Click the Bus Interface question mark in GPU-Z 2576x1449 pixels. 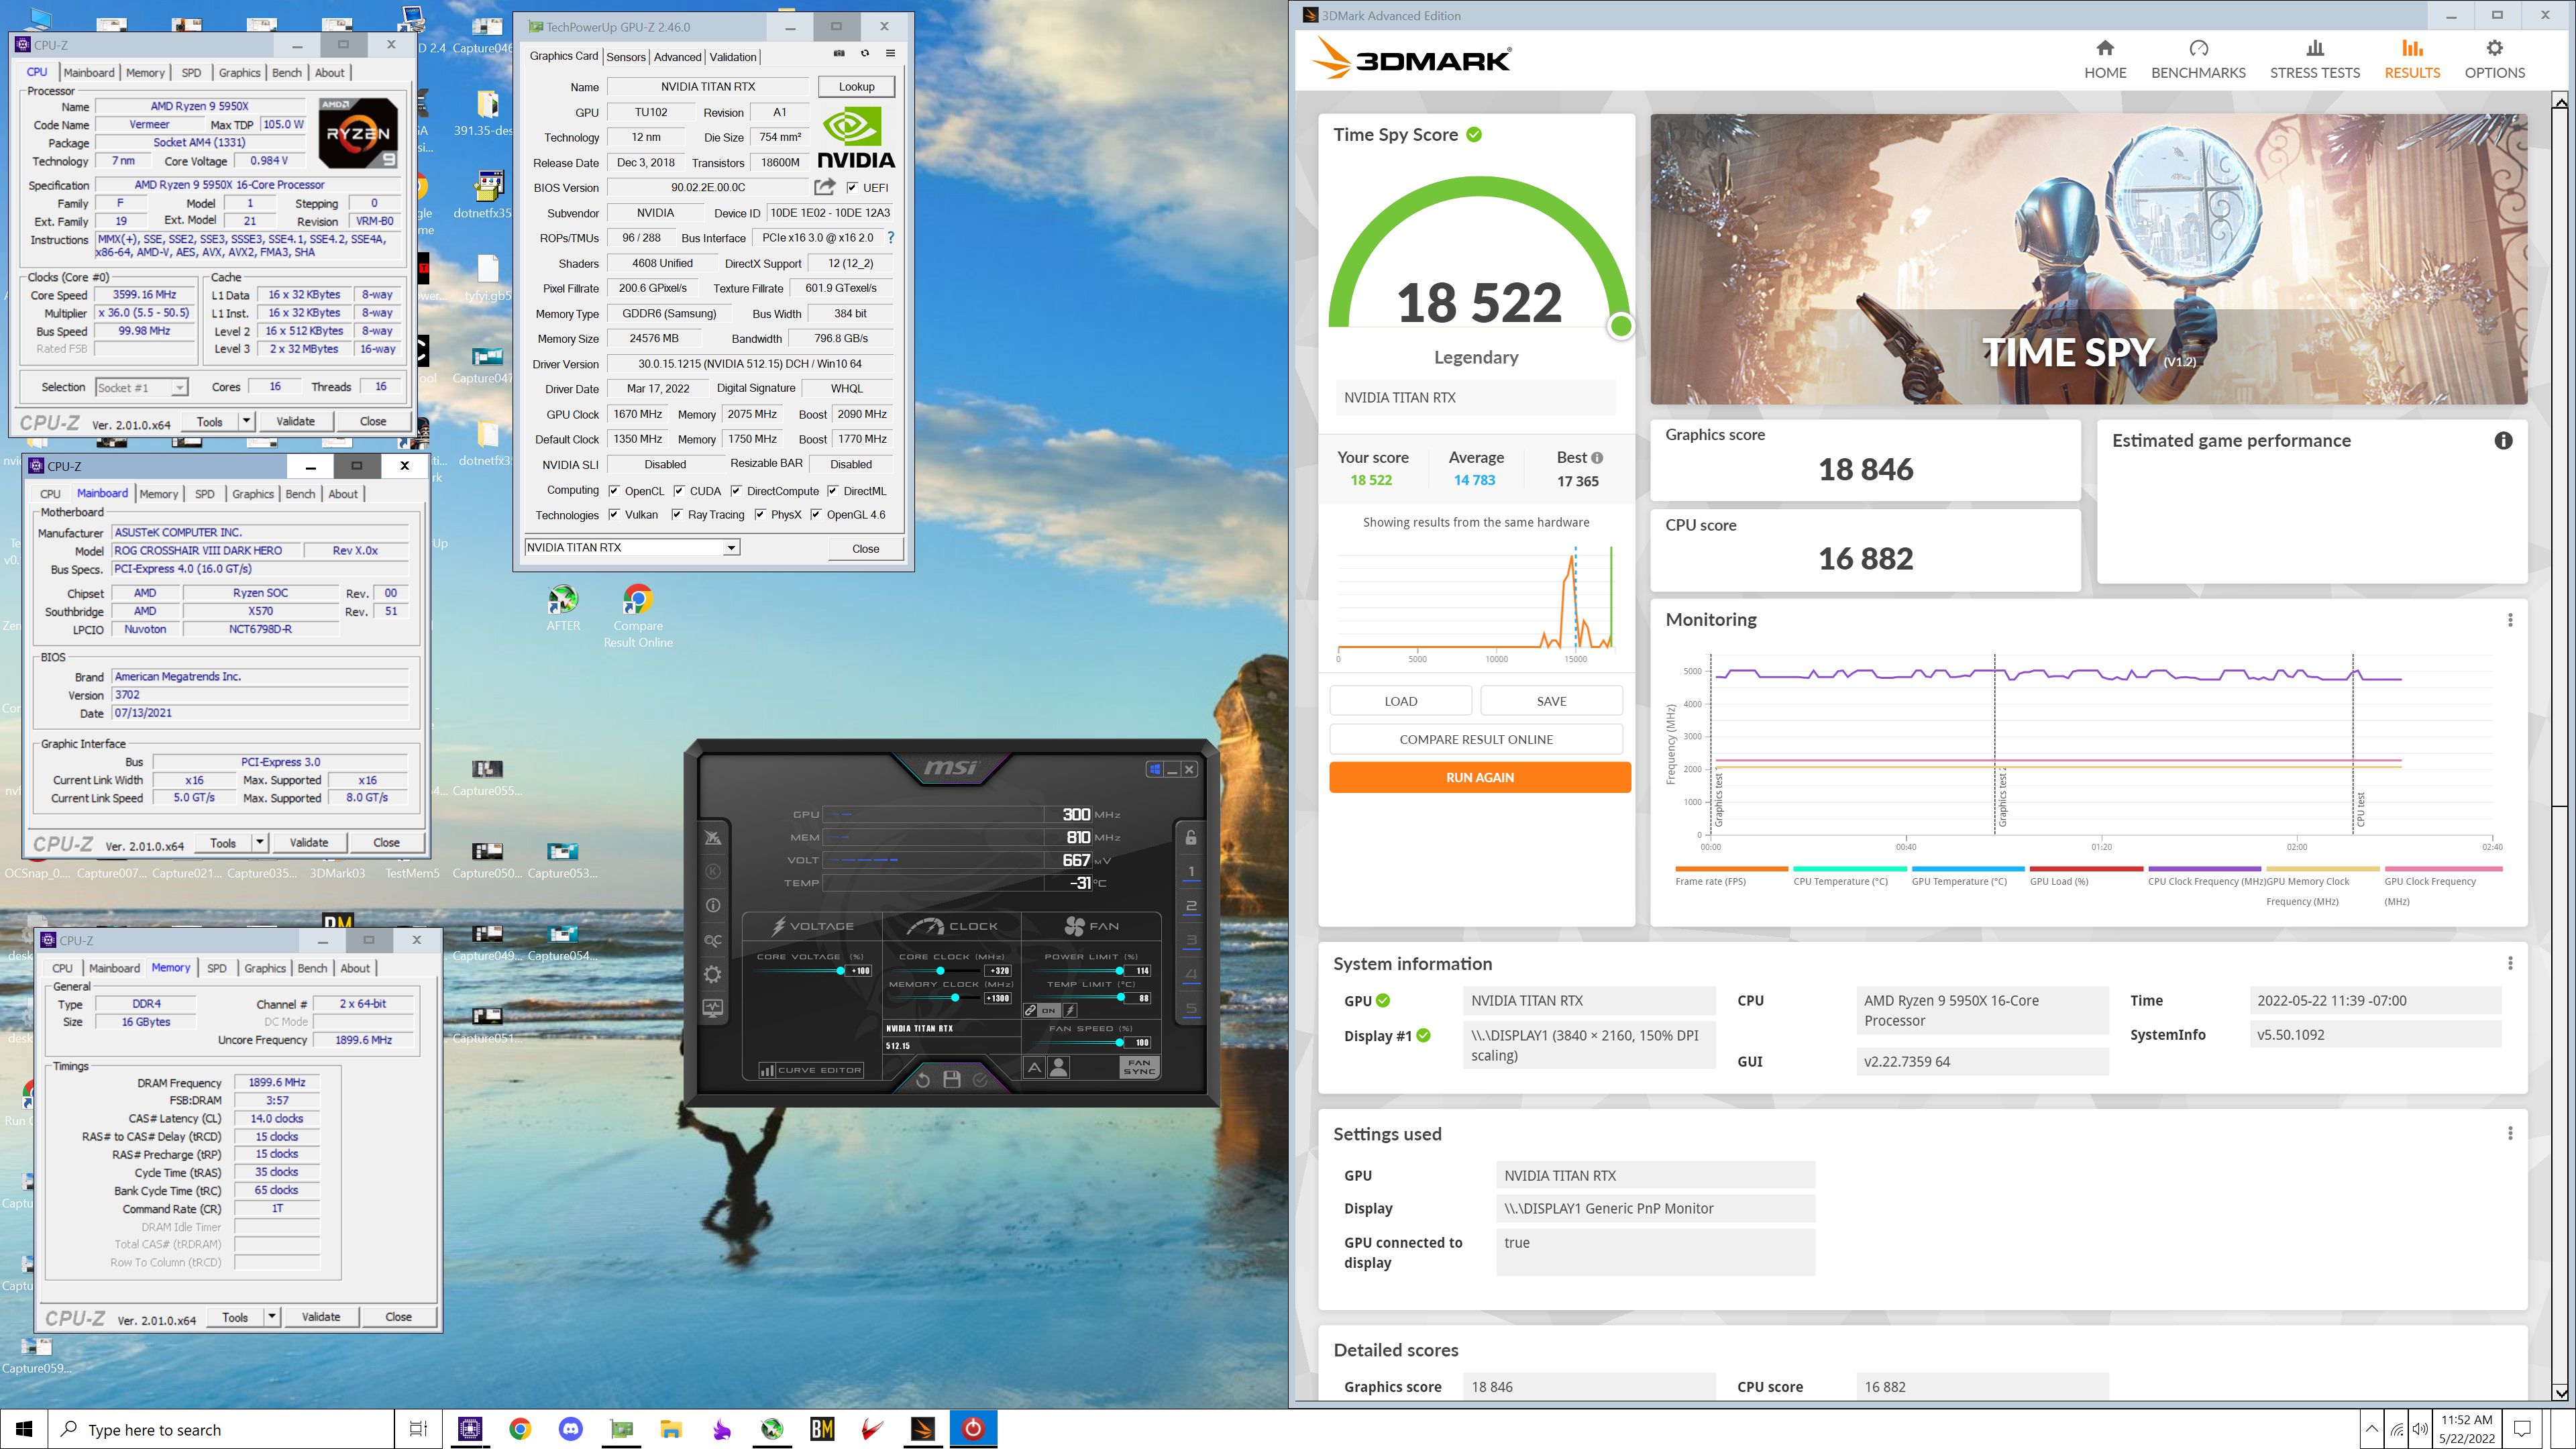[890, 238]
